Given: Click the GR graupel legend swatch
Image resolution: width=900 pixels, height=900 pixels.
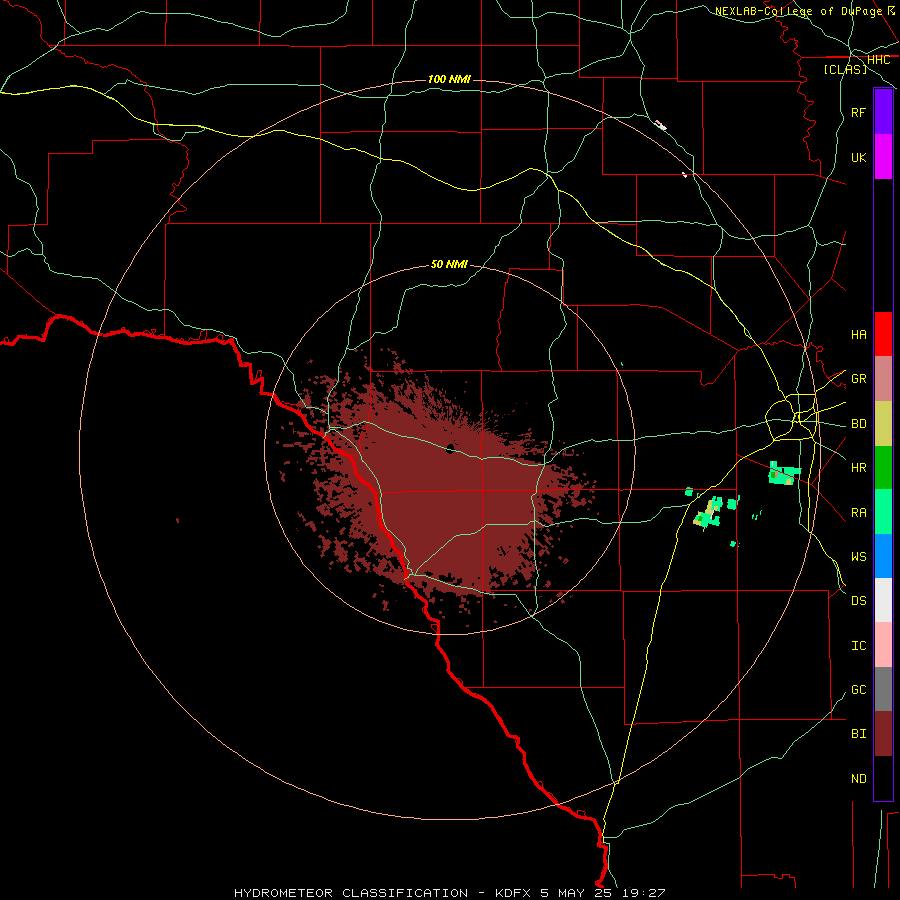Looking at the screenshot, I should coord(883,379).
